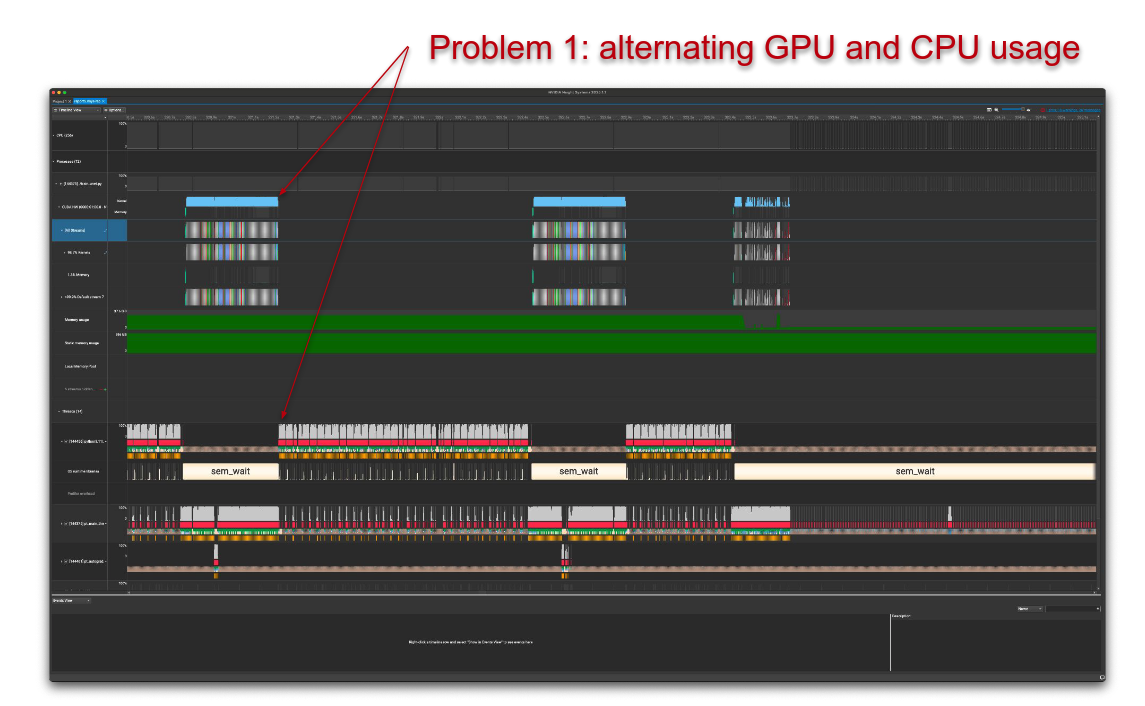Screen dimensions: 1145x706
Task: Select the highlighted All Streams row
Action: tap(88, 230)
